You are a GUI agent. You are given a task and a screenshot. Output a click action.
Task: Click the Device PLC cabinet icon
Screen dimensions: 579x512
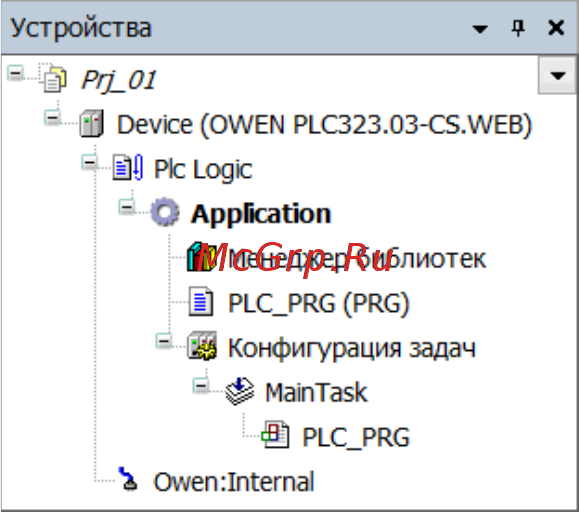(92, 124)
